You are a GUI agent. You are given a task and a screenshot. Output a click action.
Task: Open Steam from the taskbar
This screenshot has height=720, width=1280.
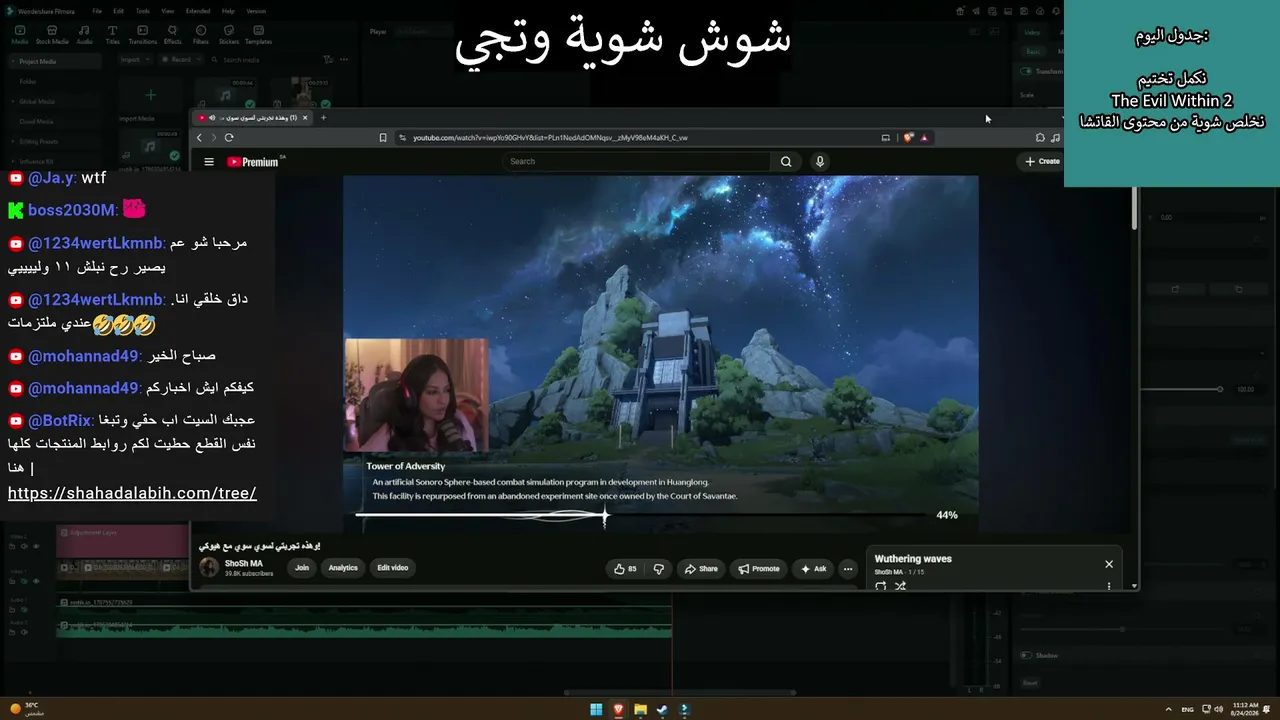pos(662,709)
